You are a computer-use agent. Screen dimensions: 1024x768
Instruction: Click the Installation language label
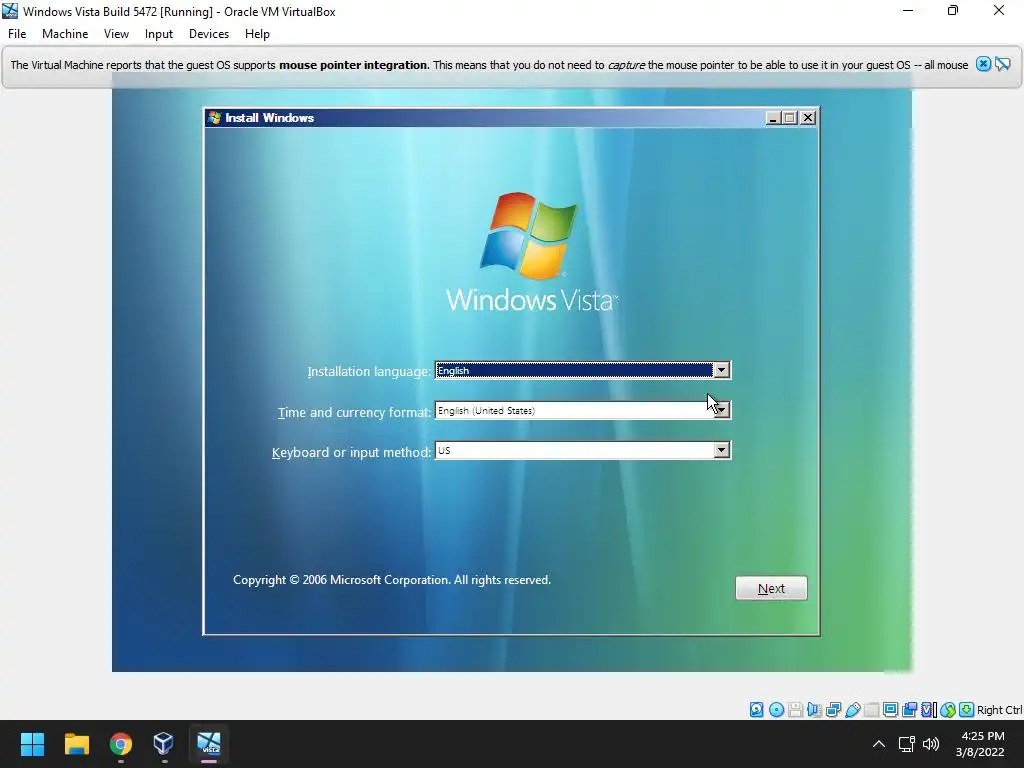coord(369,372)
